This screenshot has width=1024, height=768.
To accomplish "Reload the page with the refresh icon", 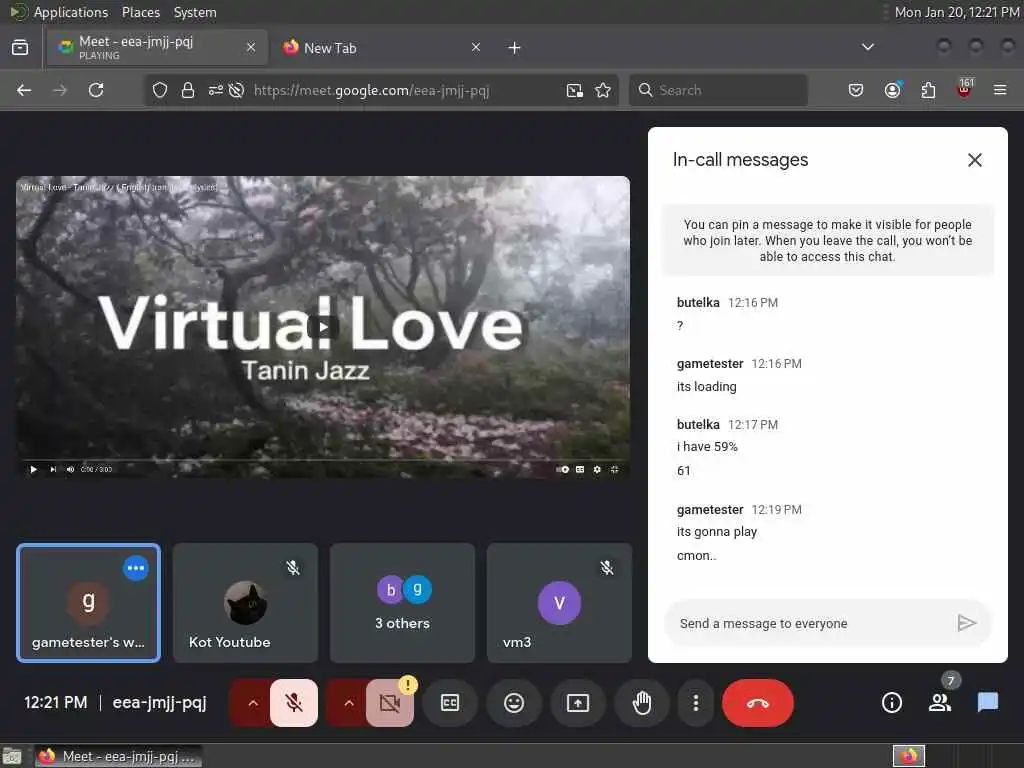I will click(x=96, y=90).
